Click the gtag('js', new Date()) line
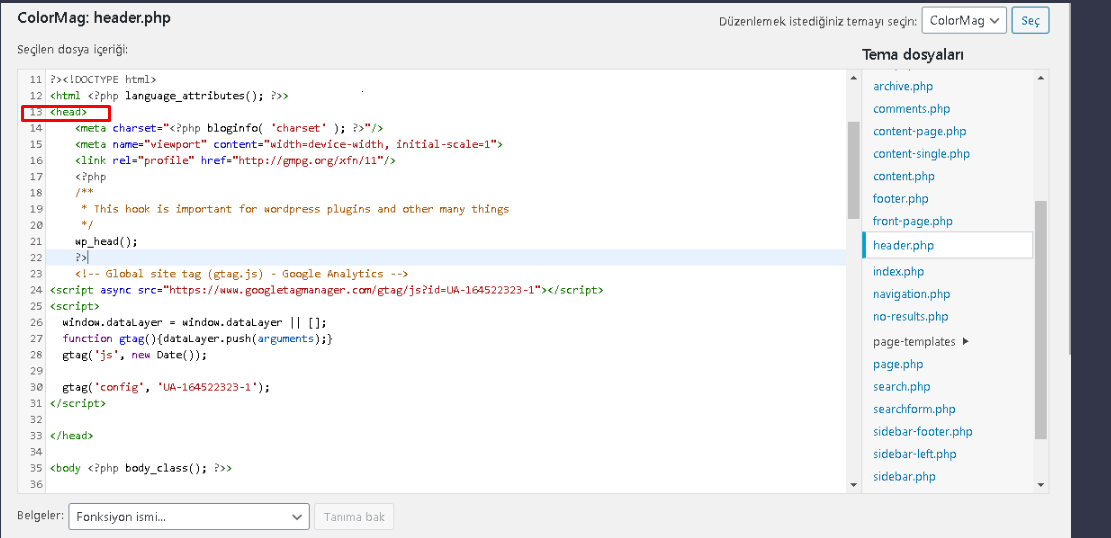This screenshot has height=538, width=1111. coord(135,355)
